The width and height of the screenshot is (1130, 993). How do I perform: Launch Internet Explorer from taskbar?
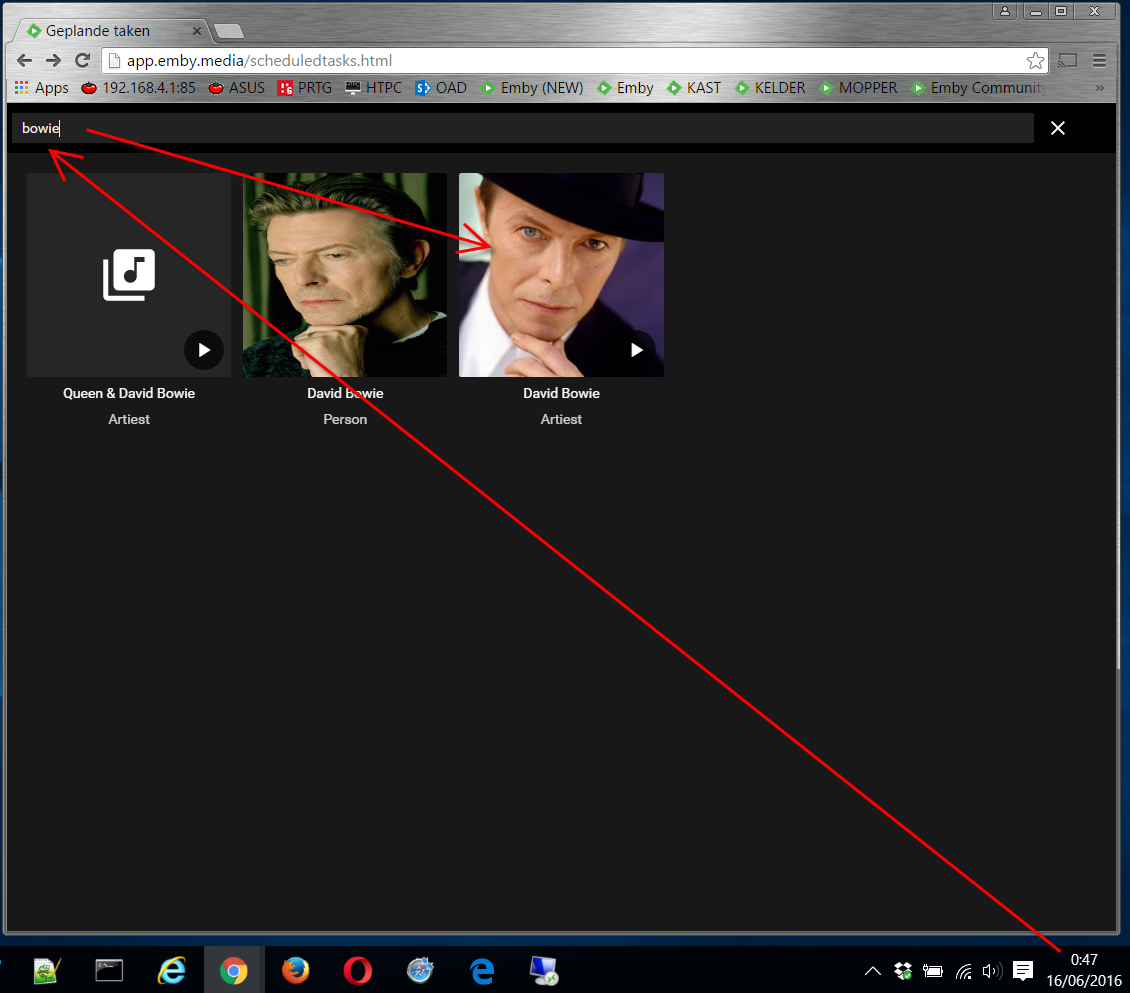click(172, 971)
